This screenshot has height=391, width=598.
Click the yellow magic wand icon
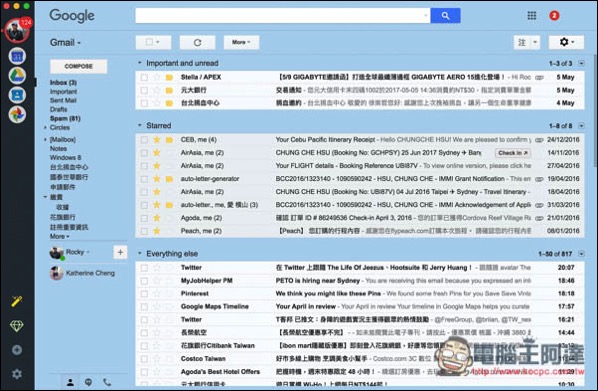tap(17, 301)
